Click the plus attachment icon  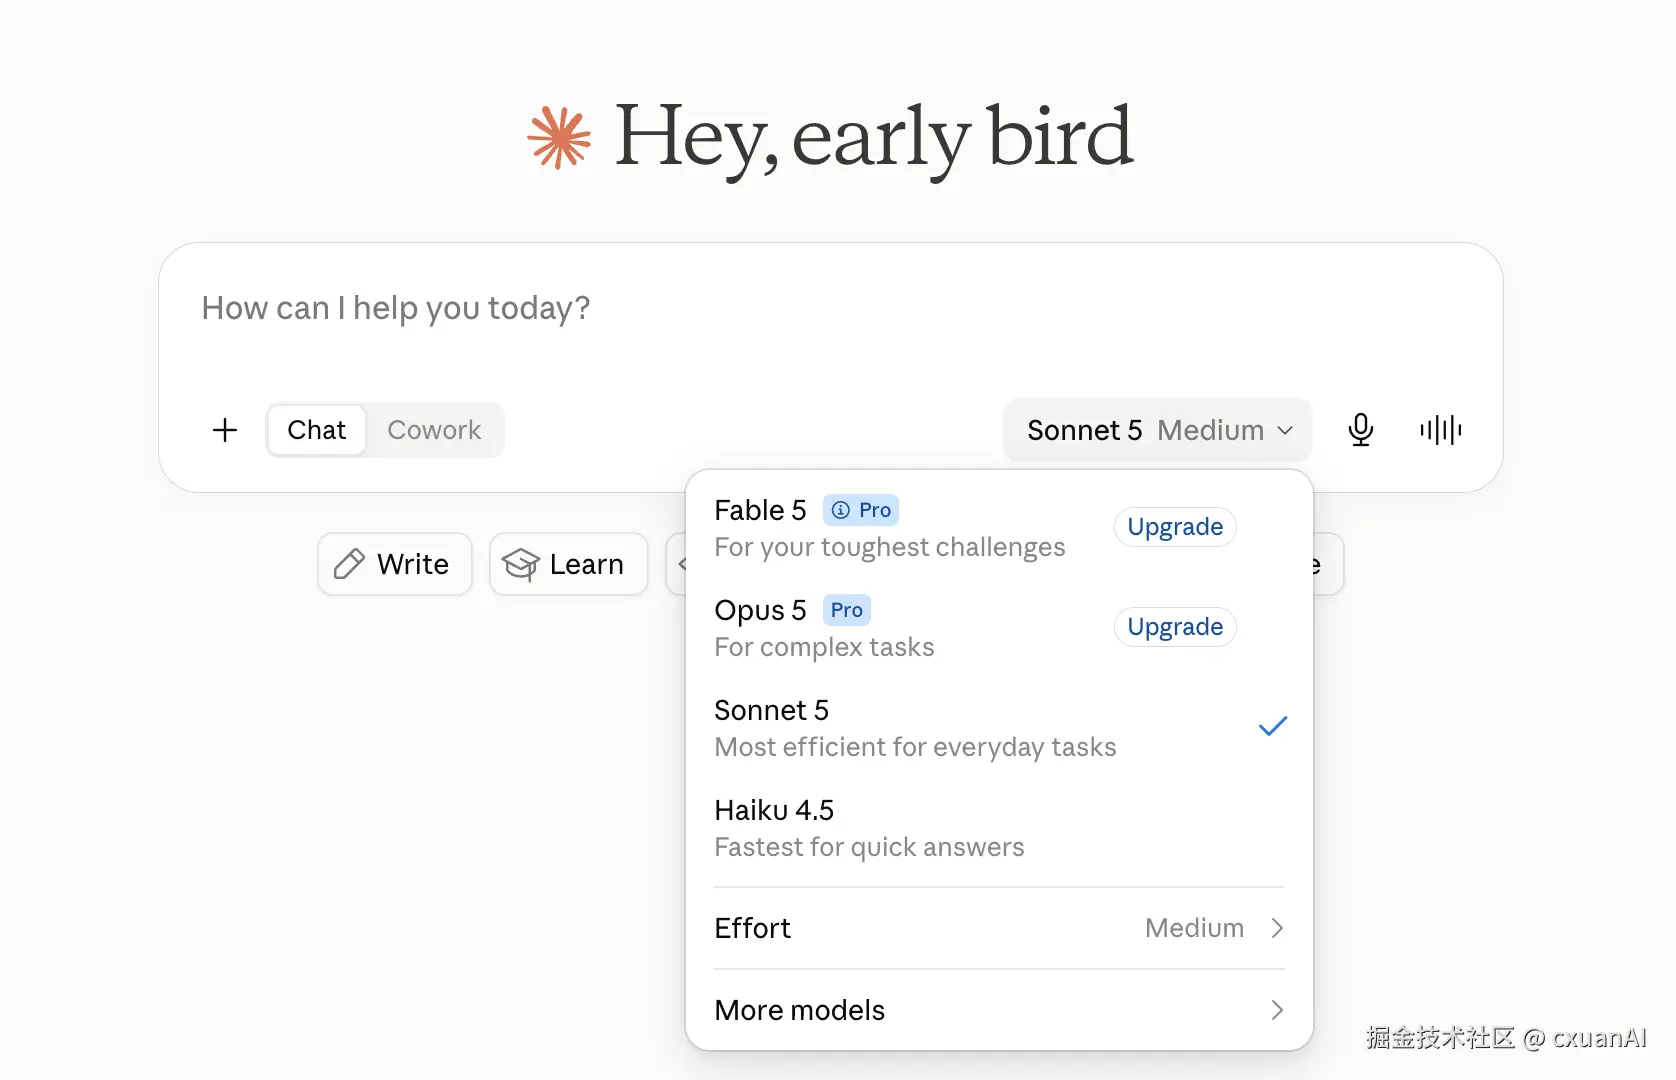point(225,430)
